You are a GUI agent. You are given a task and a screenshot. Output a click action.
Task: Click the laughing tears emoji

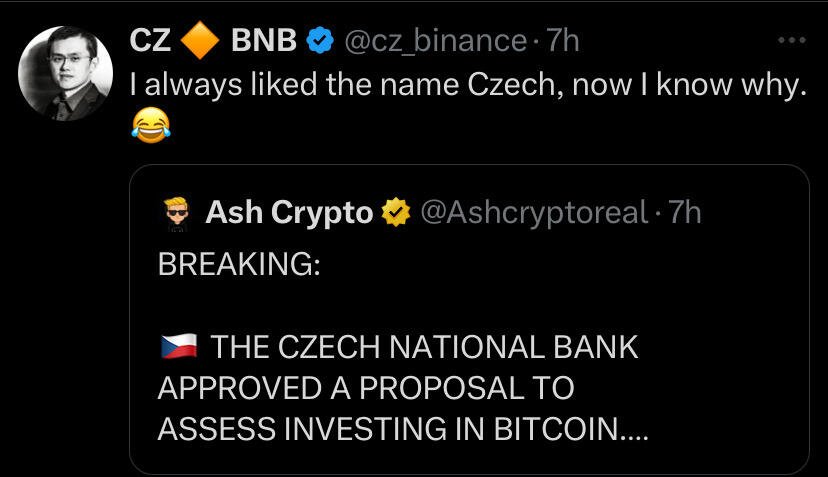150,125
